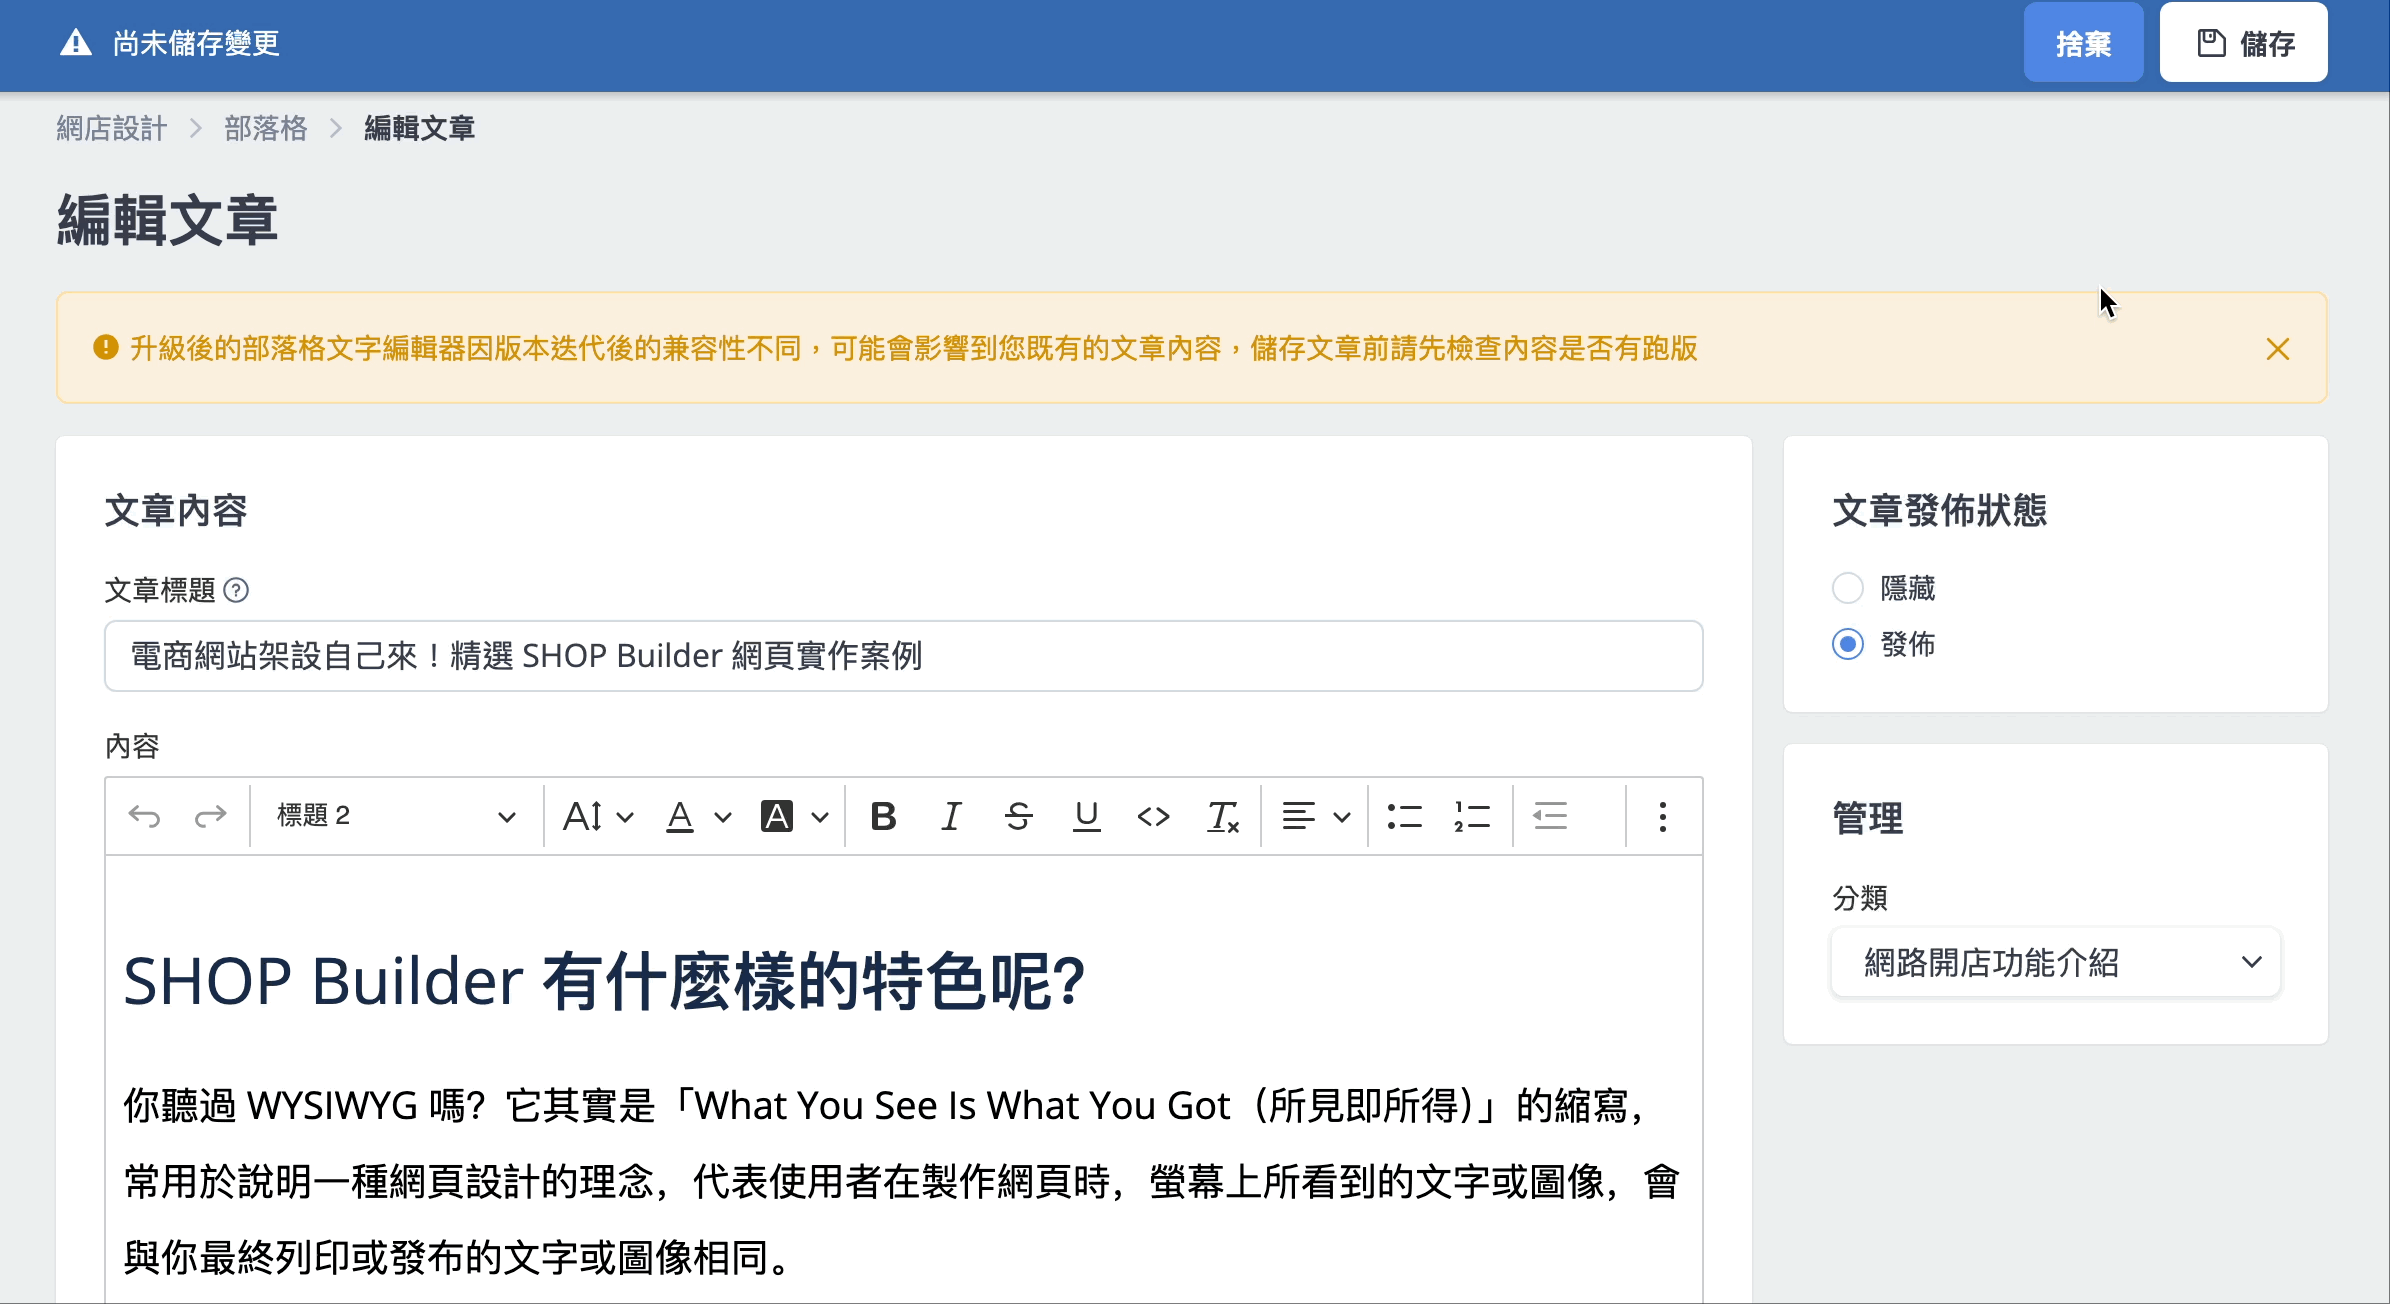
Task: Select the 發佈 radio button
Action: (1848, 644)
